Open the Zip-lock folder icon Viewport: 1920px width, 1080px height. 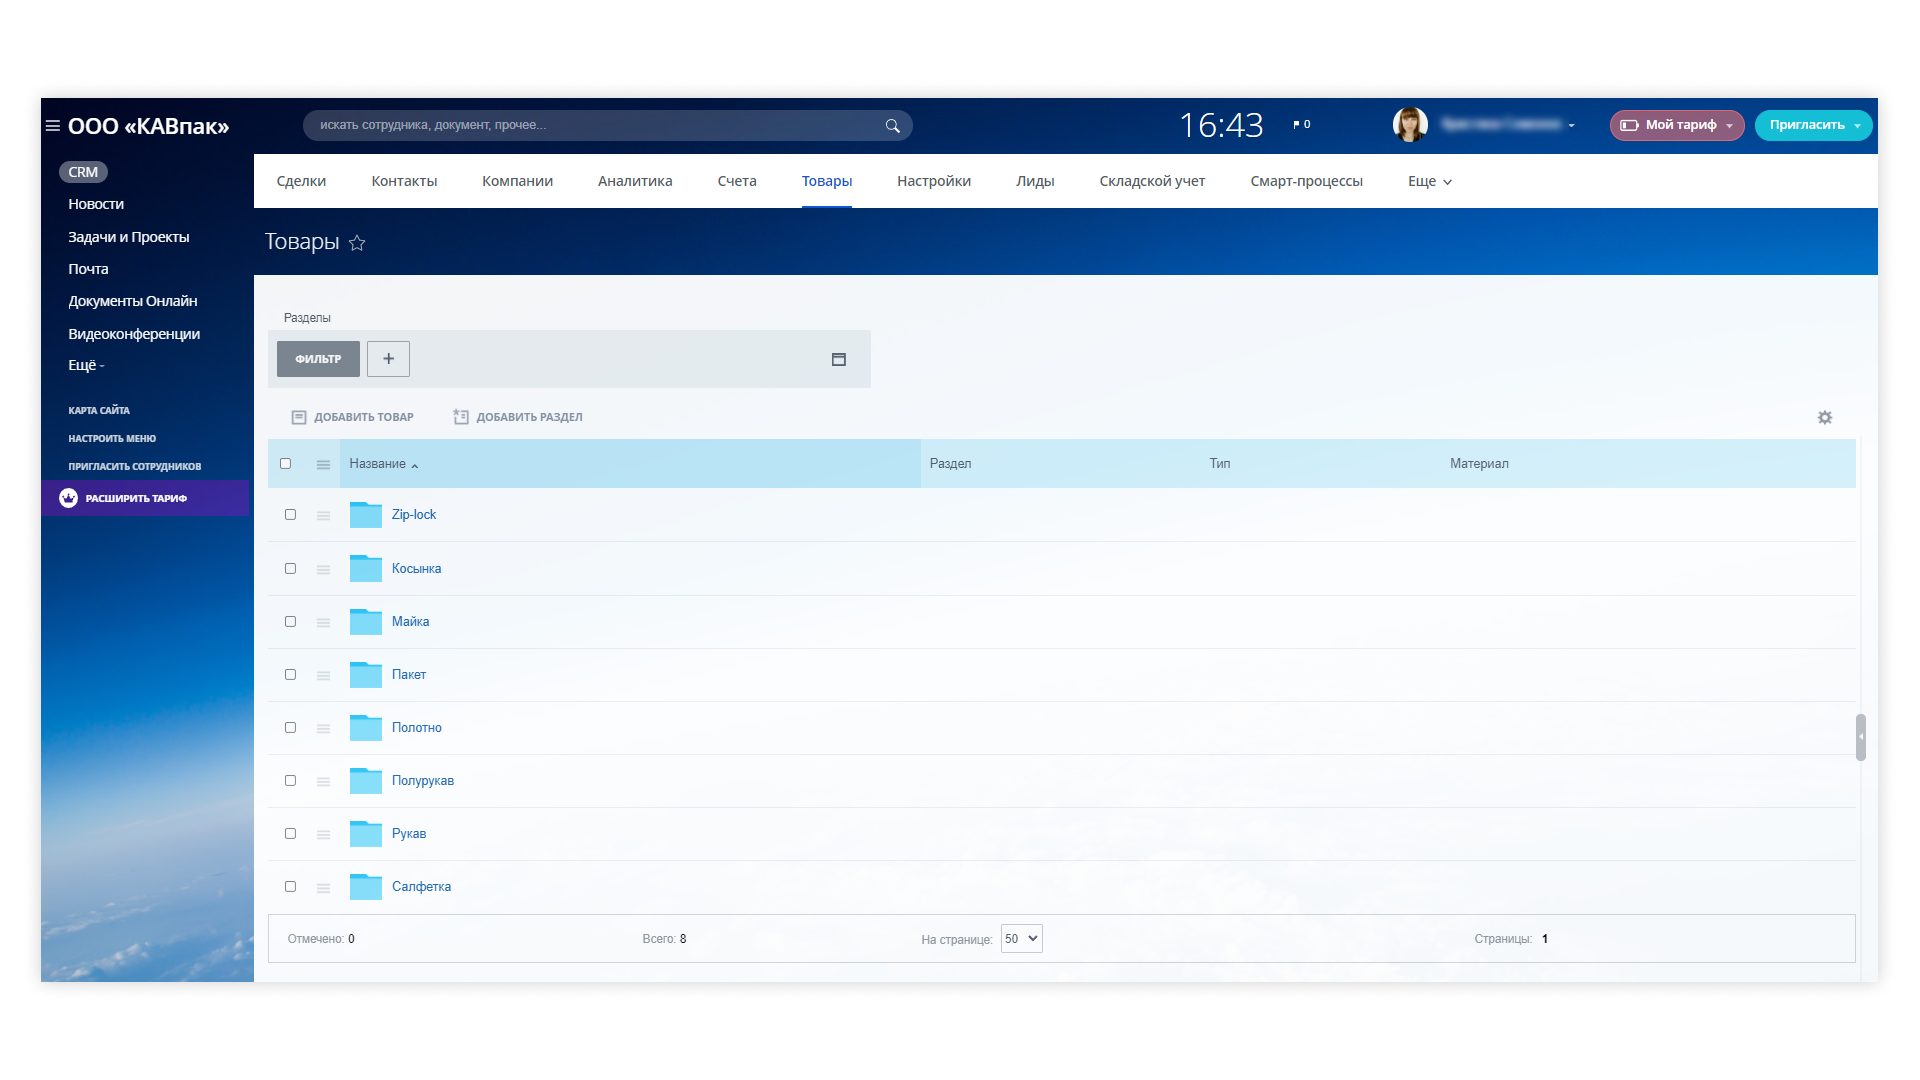[x=366, y=515]
